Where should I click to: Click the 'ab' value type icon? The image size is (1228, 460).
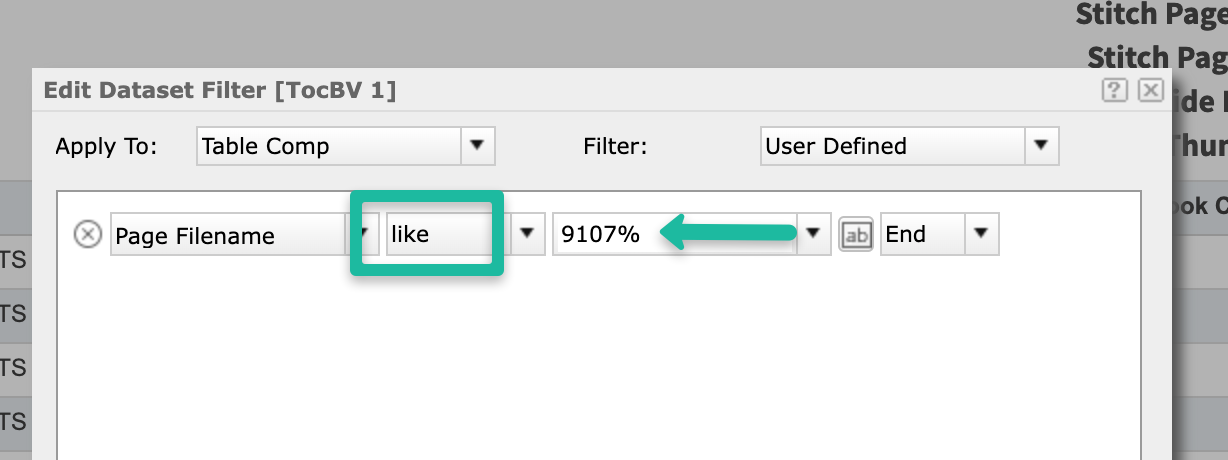coord(856,235)
